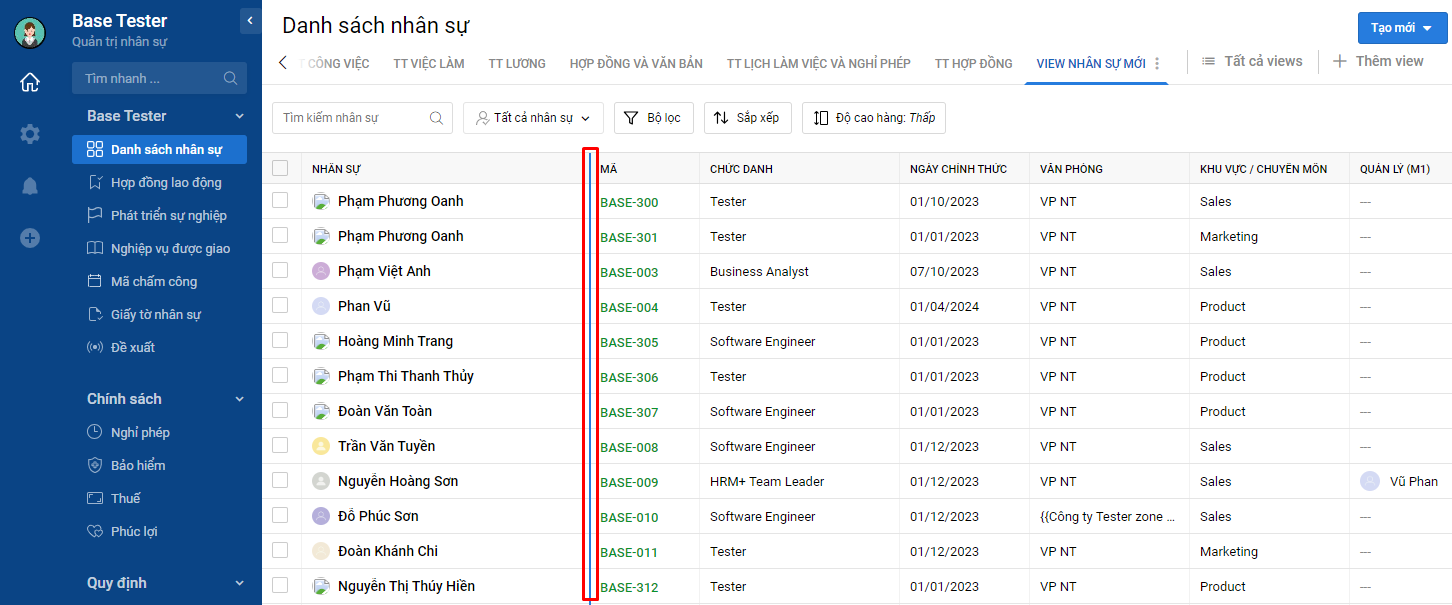
Task: Collapse the sidebar with the arrow button
Action: [250, 20]
